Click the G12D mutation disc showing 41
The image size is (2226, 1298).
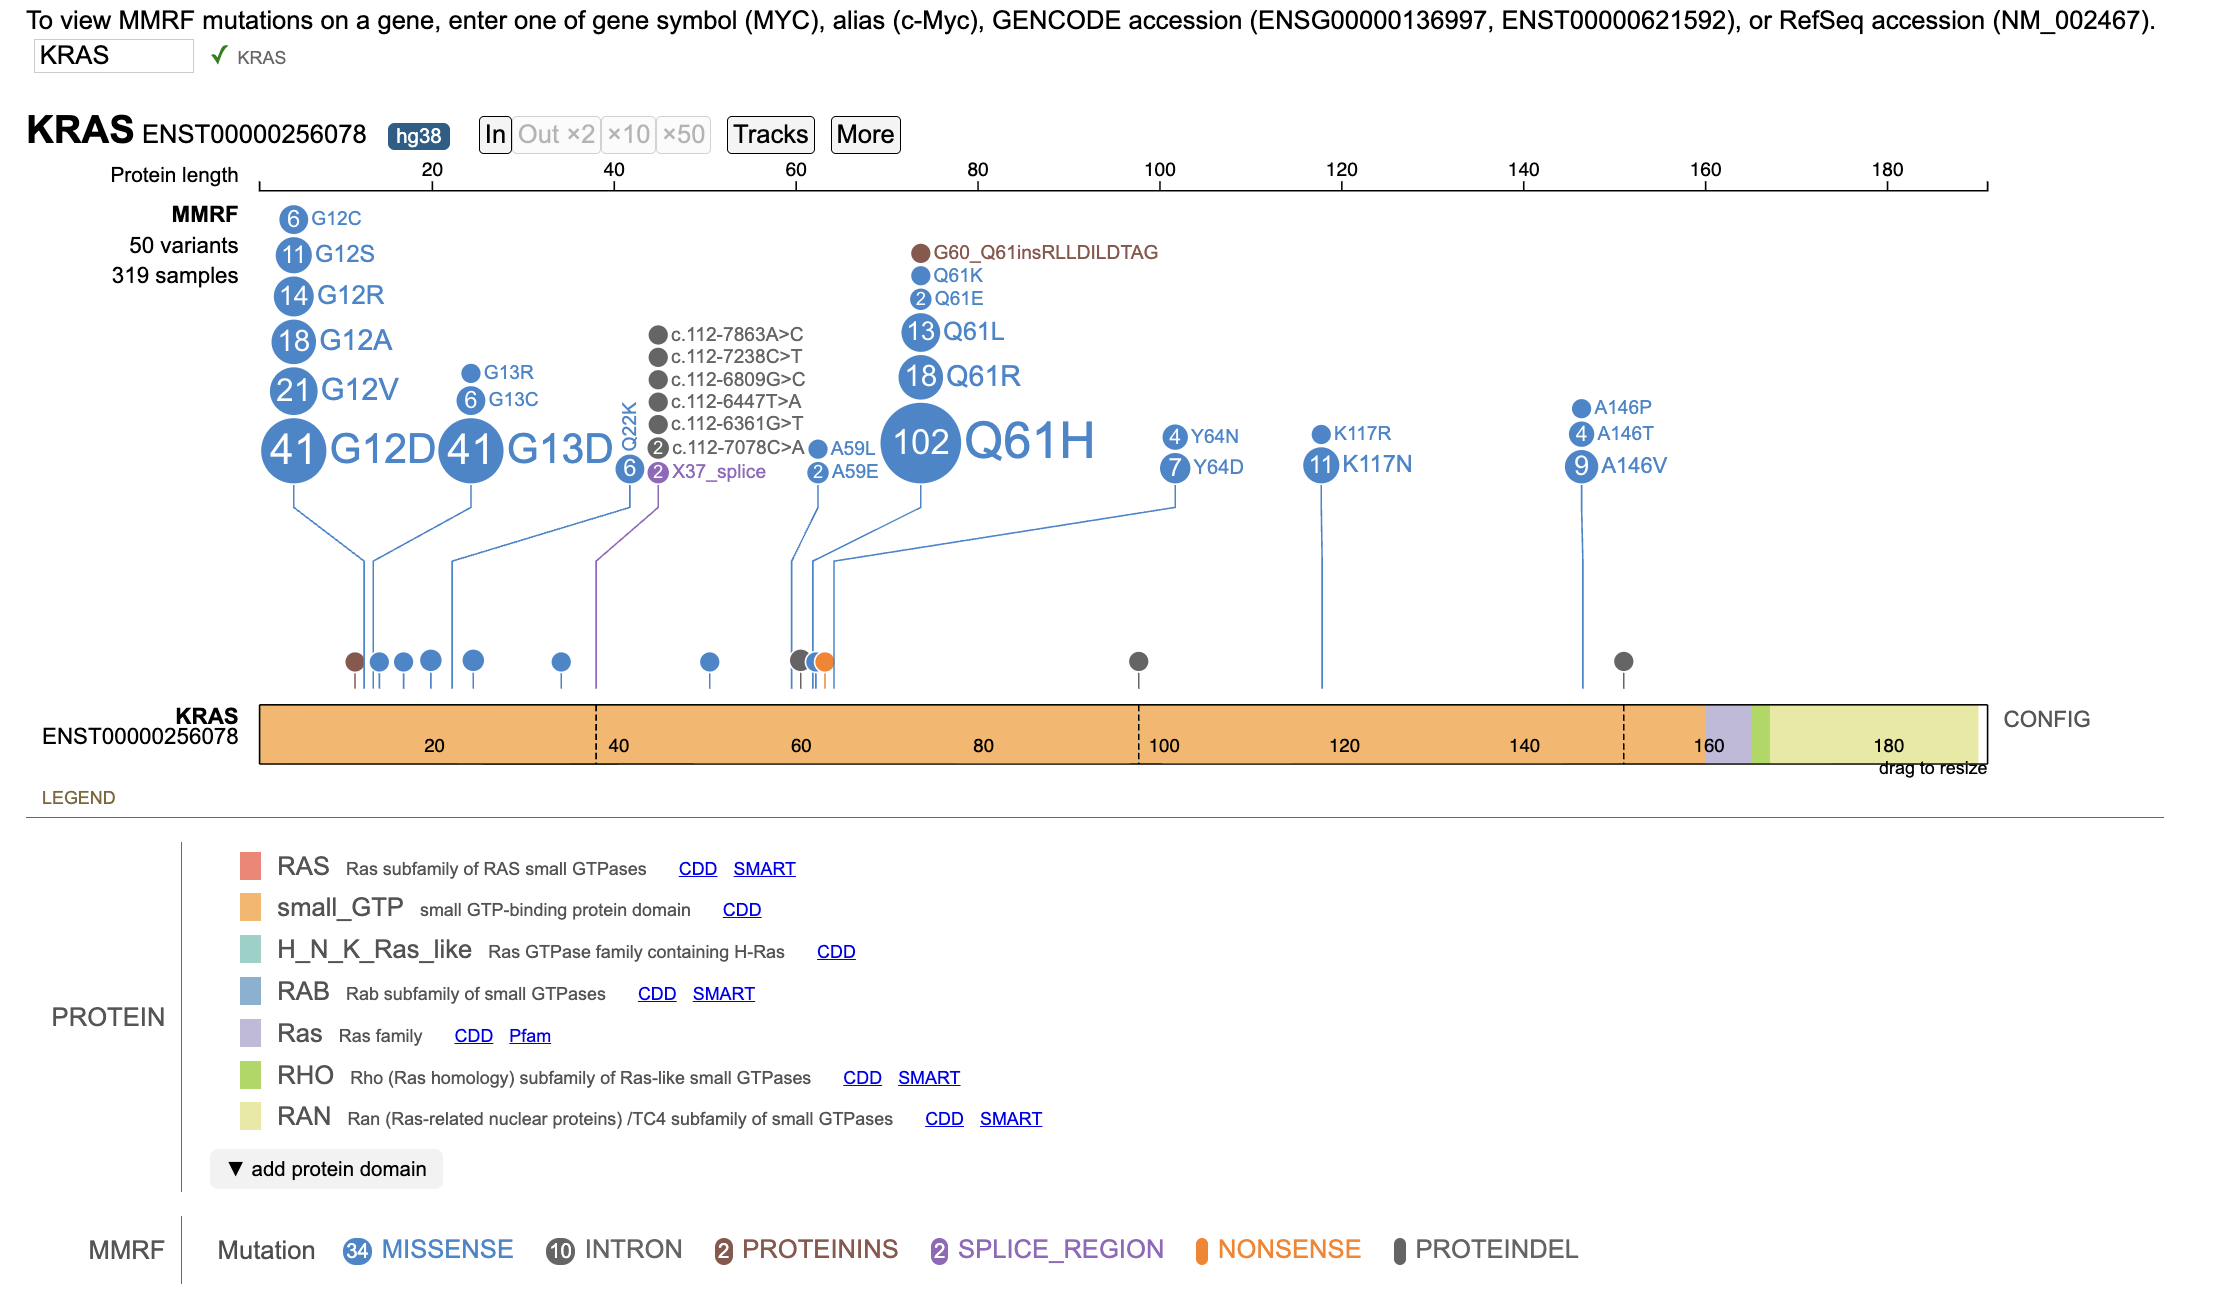pyautogui.click(x=293, y=450)
